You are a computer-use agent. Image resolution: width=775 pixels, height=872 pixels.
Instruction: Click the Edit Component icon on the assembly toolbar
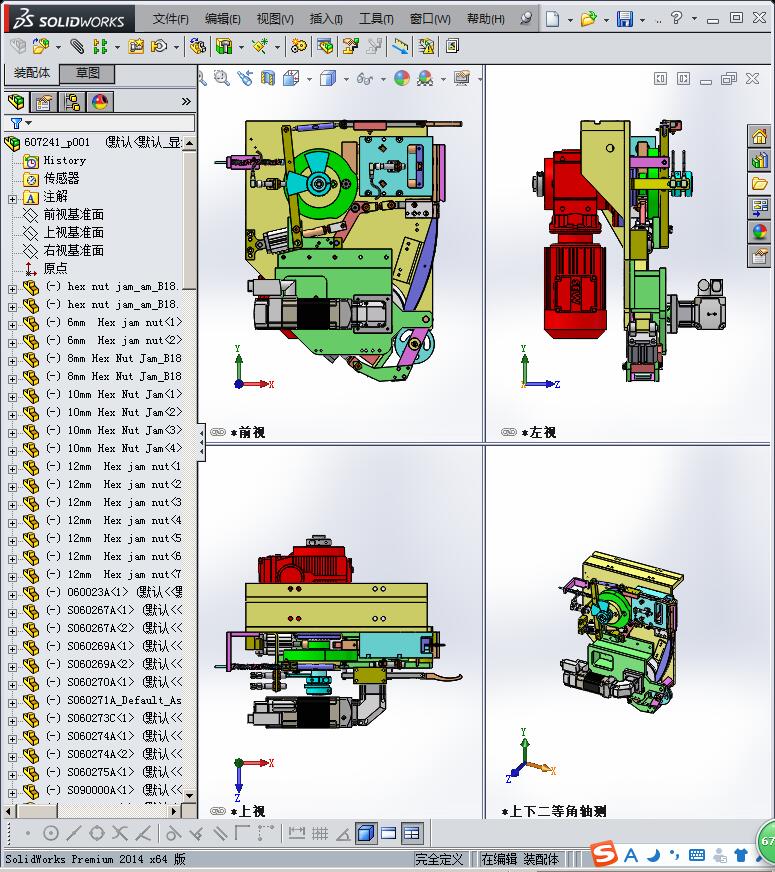click(x=18, y=46)
